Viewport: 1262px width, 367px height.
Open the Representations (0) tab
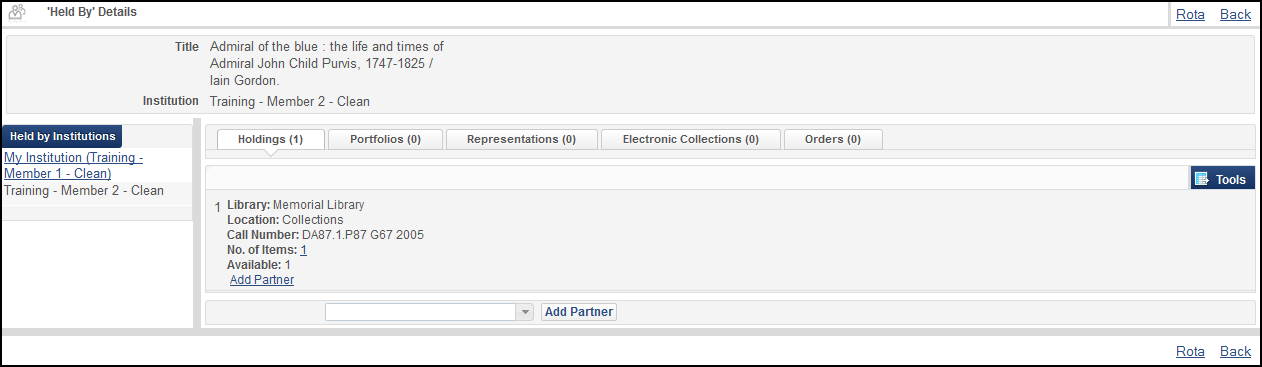[x=521, y=139]
